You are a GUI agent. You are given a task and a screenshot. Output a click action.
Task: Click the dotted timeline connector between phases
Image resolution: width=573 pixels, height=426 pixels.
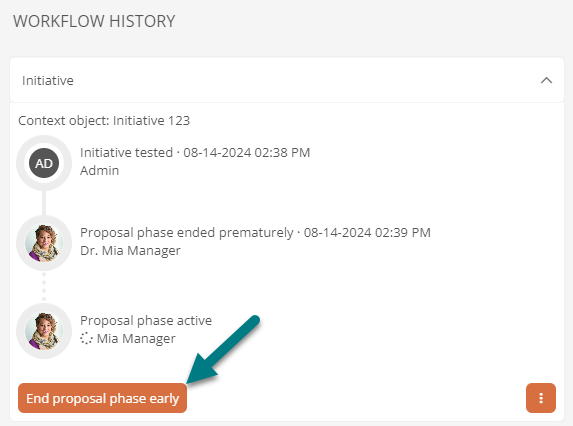point(44,287)
